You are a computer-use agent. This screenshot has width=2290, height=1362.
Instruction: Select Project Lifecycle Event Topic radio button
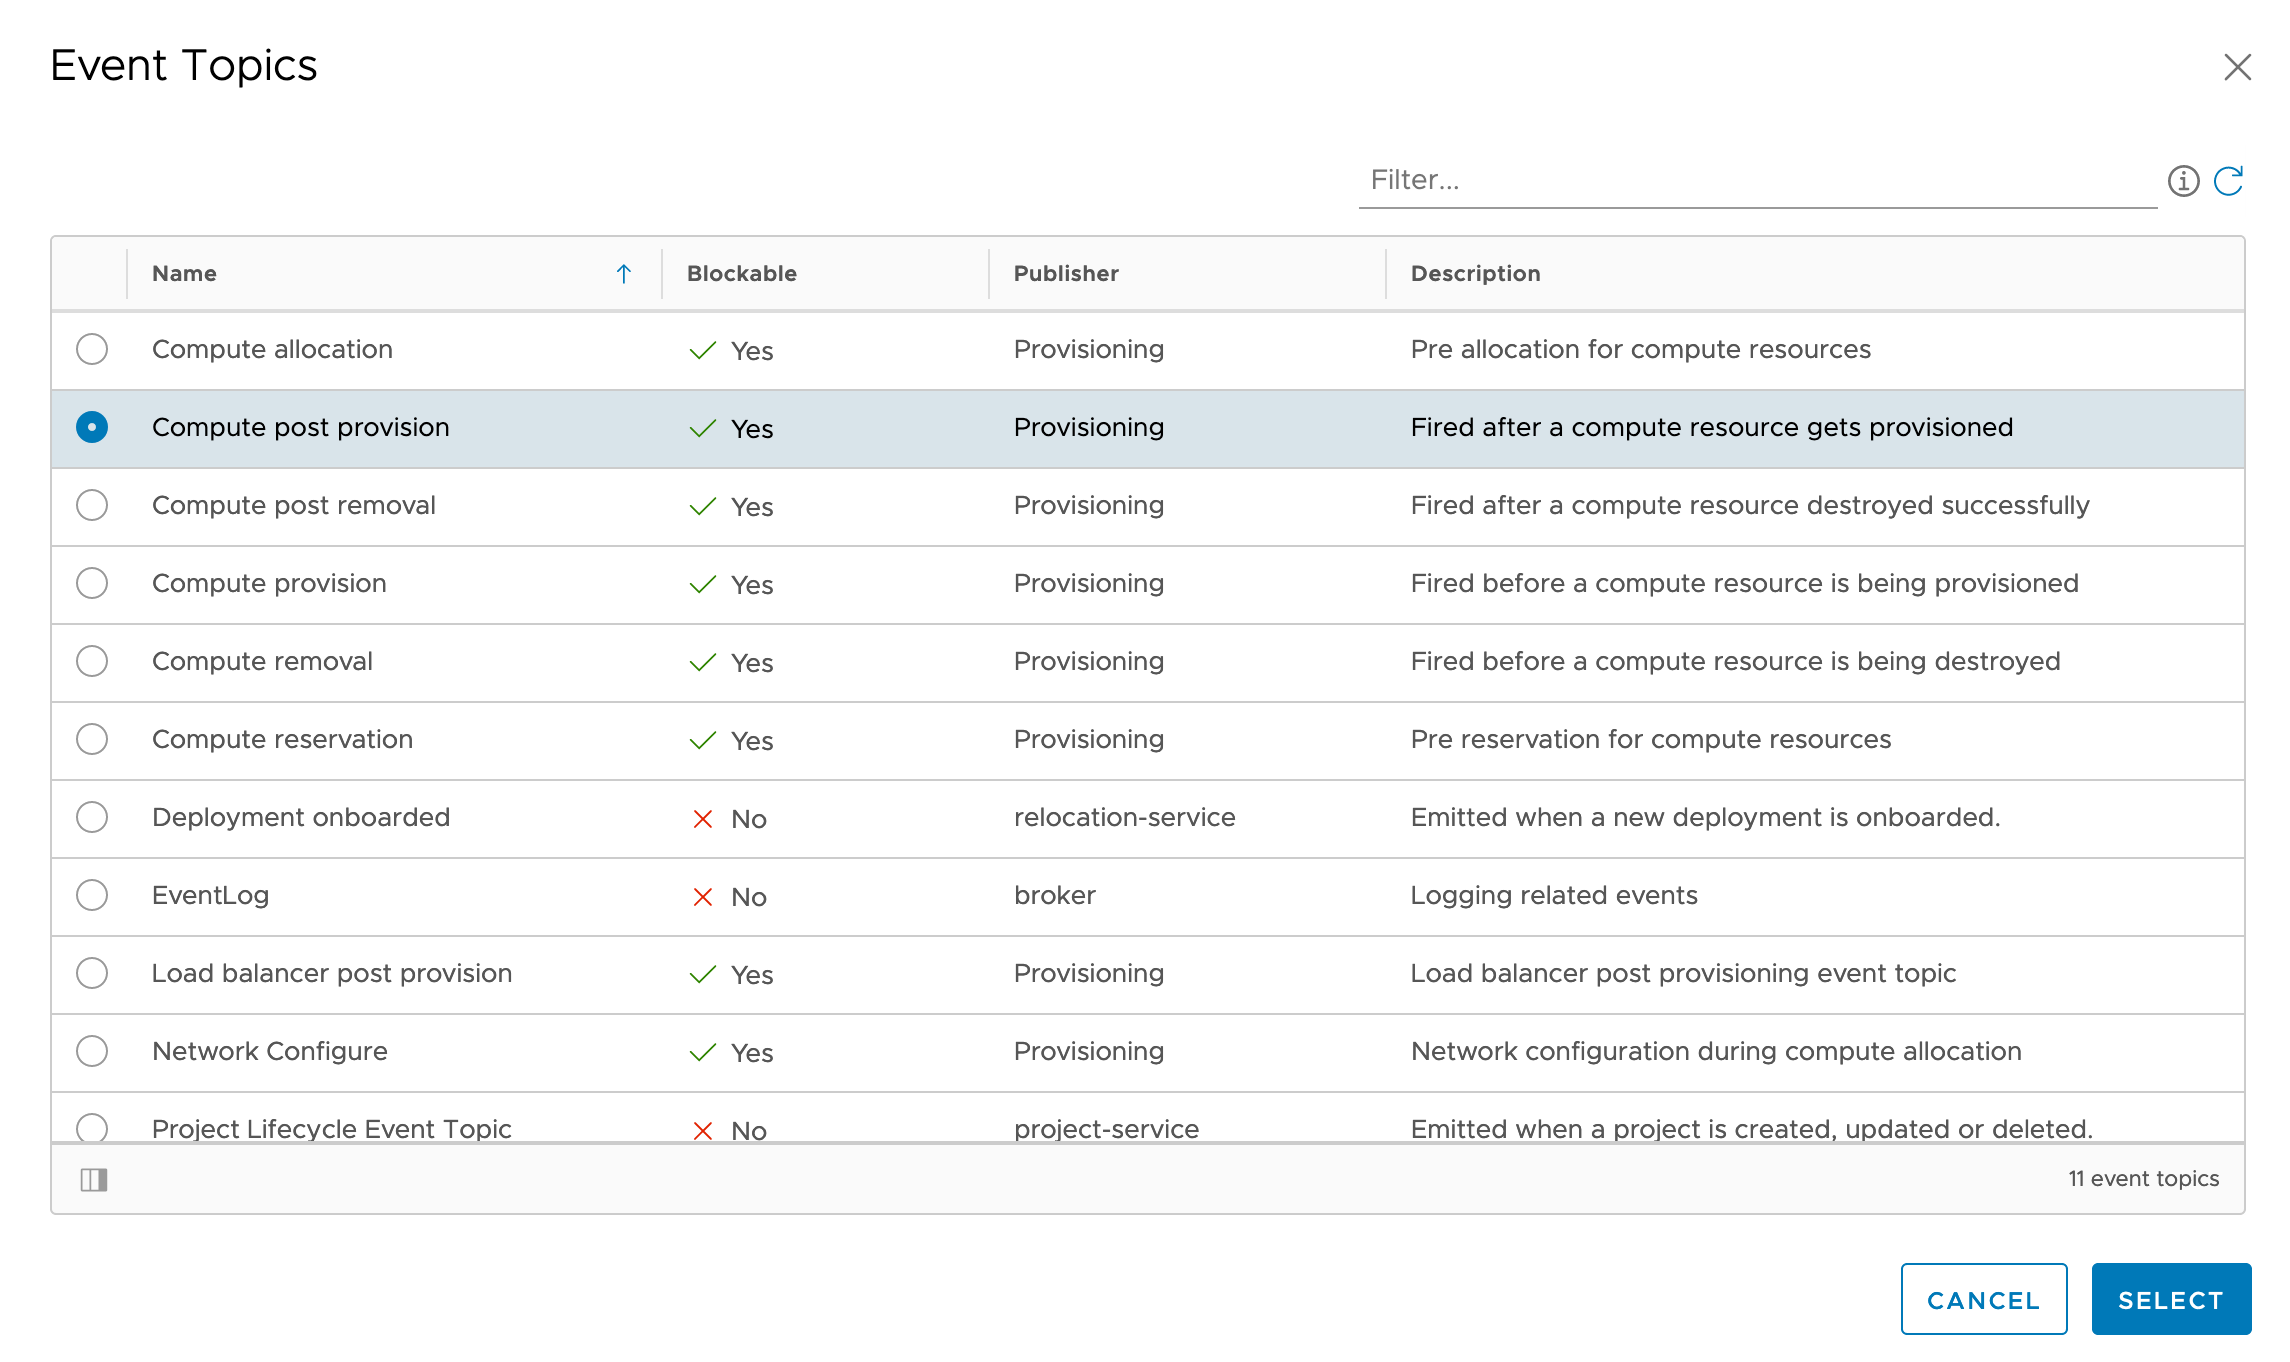click(x=92, y=1127)
